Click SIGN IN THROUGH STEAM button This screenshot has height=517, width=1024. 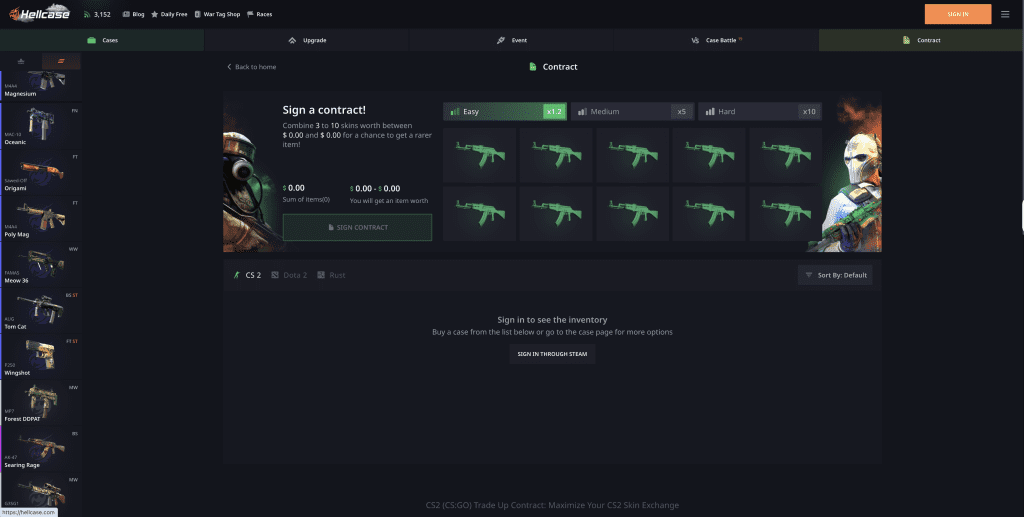[x=552, y=354]
